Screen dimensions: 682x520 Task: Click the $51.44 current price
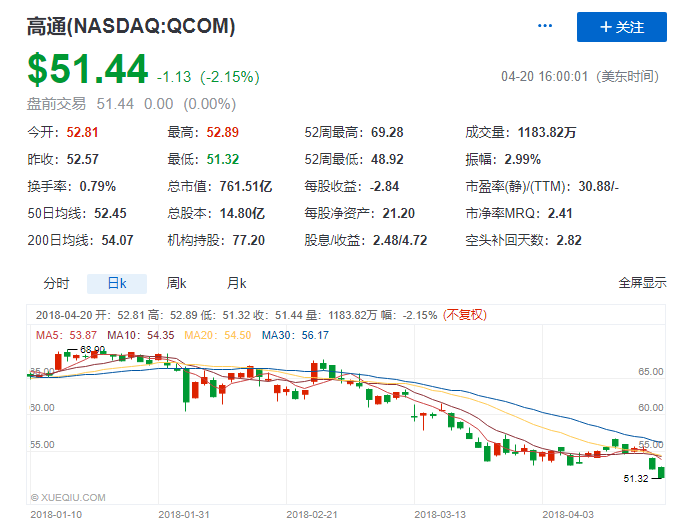point(88,69)
